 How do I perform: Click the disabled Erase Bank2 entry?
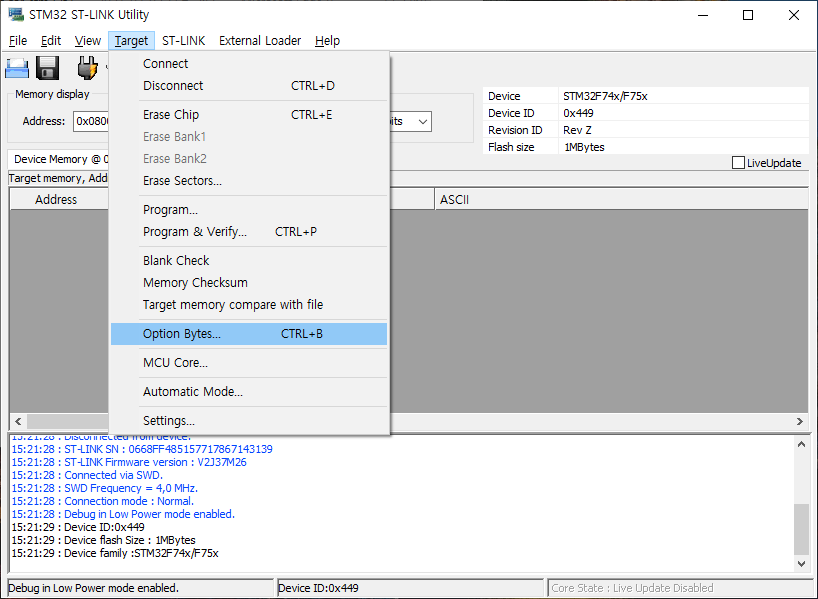(x=249, y=159)
